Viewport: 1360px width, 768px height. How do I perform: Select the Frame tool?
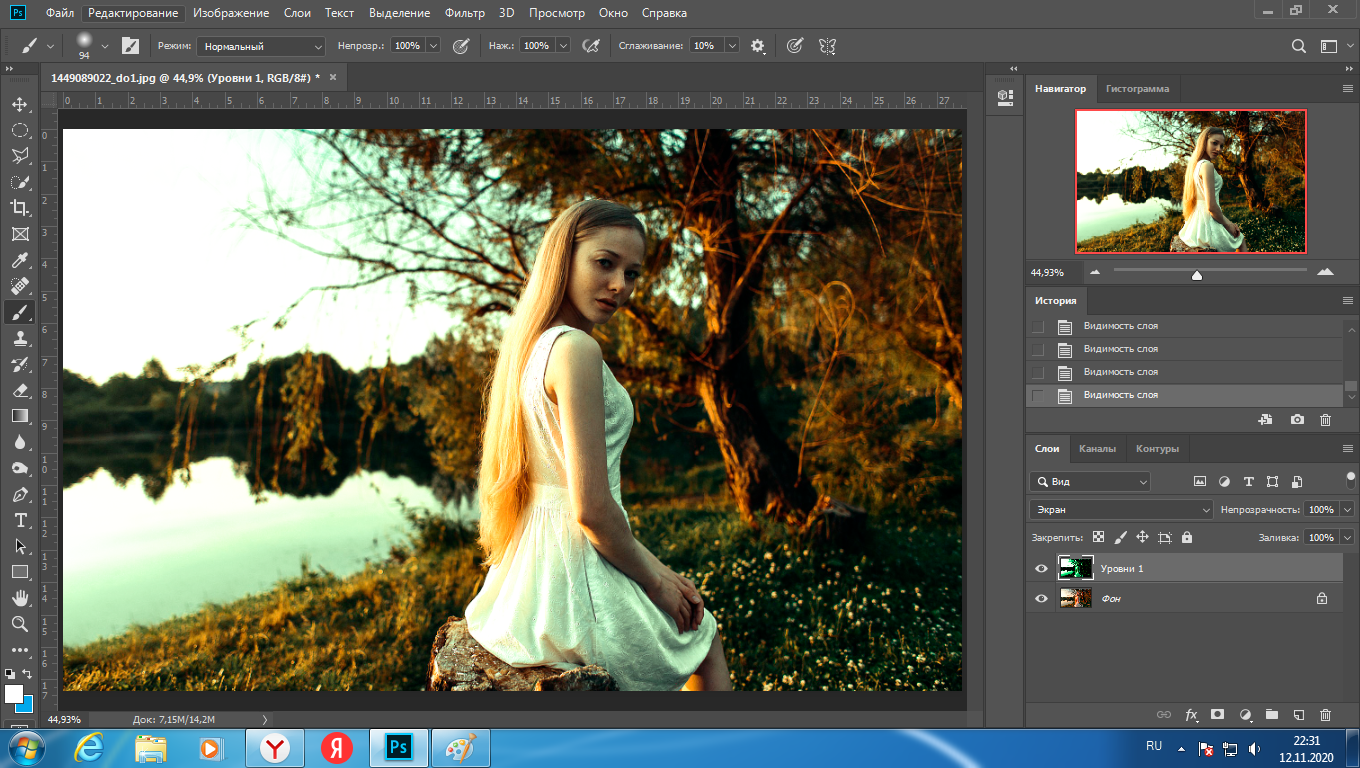point(20,234)
